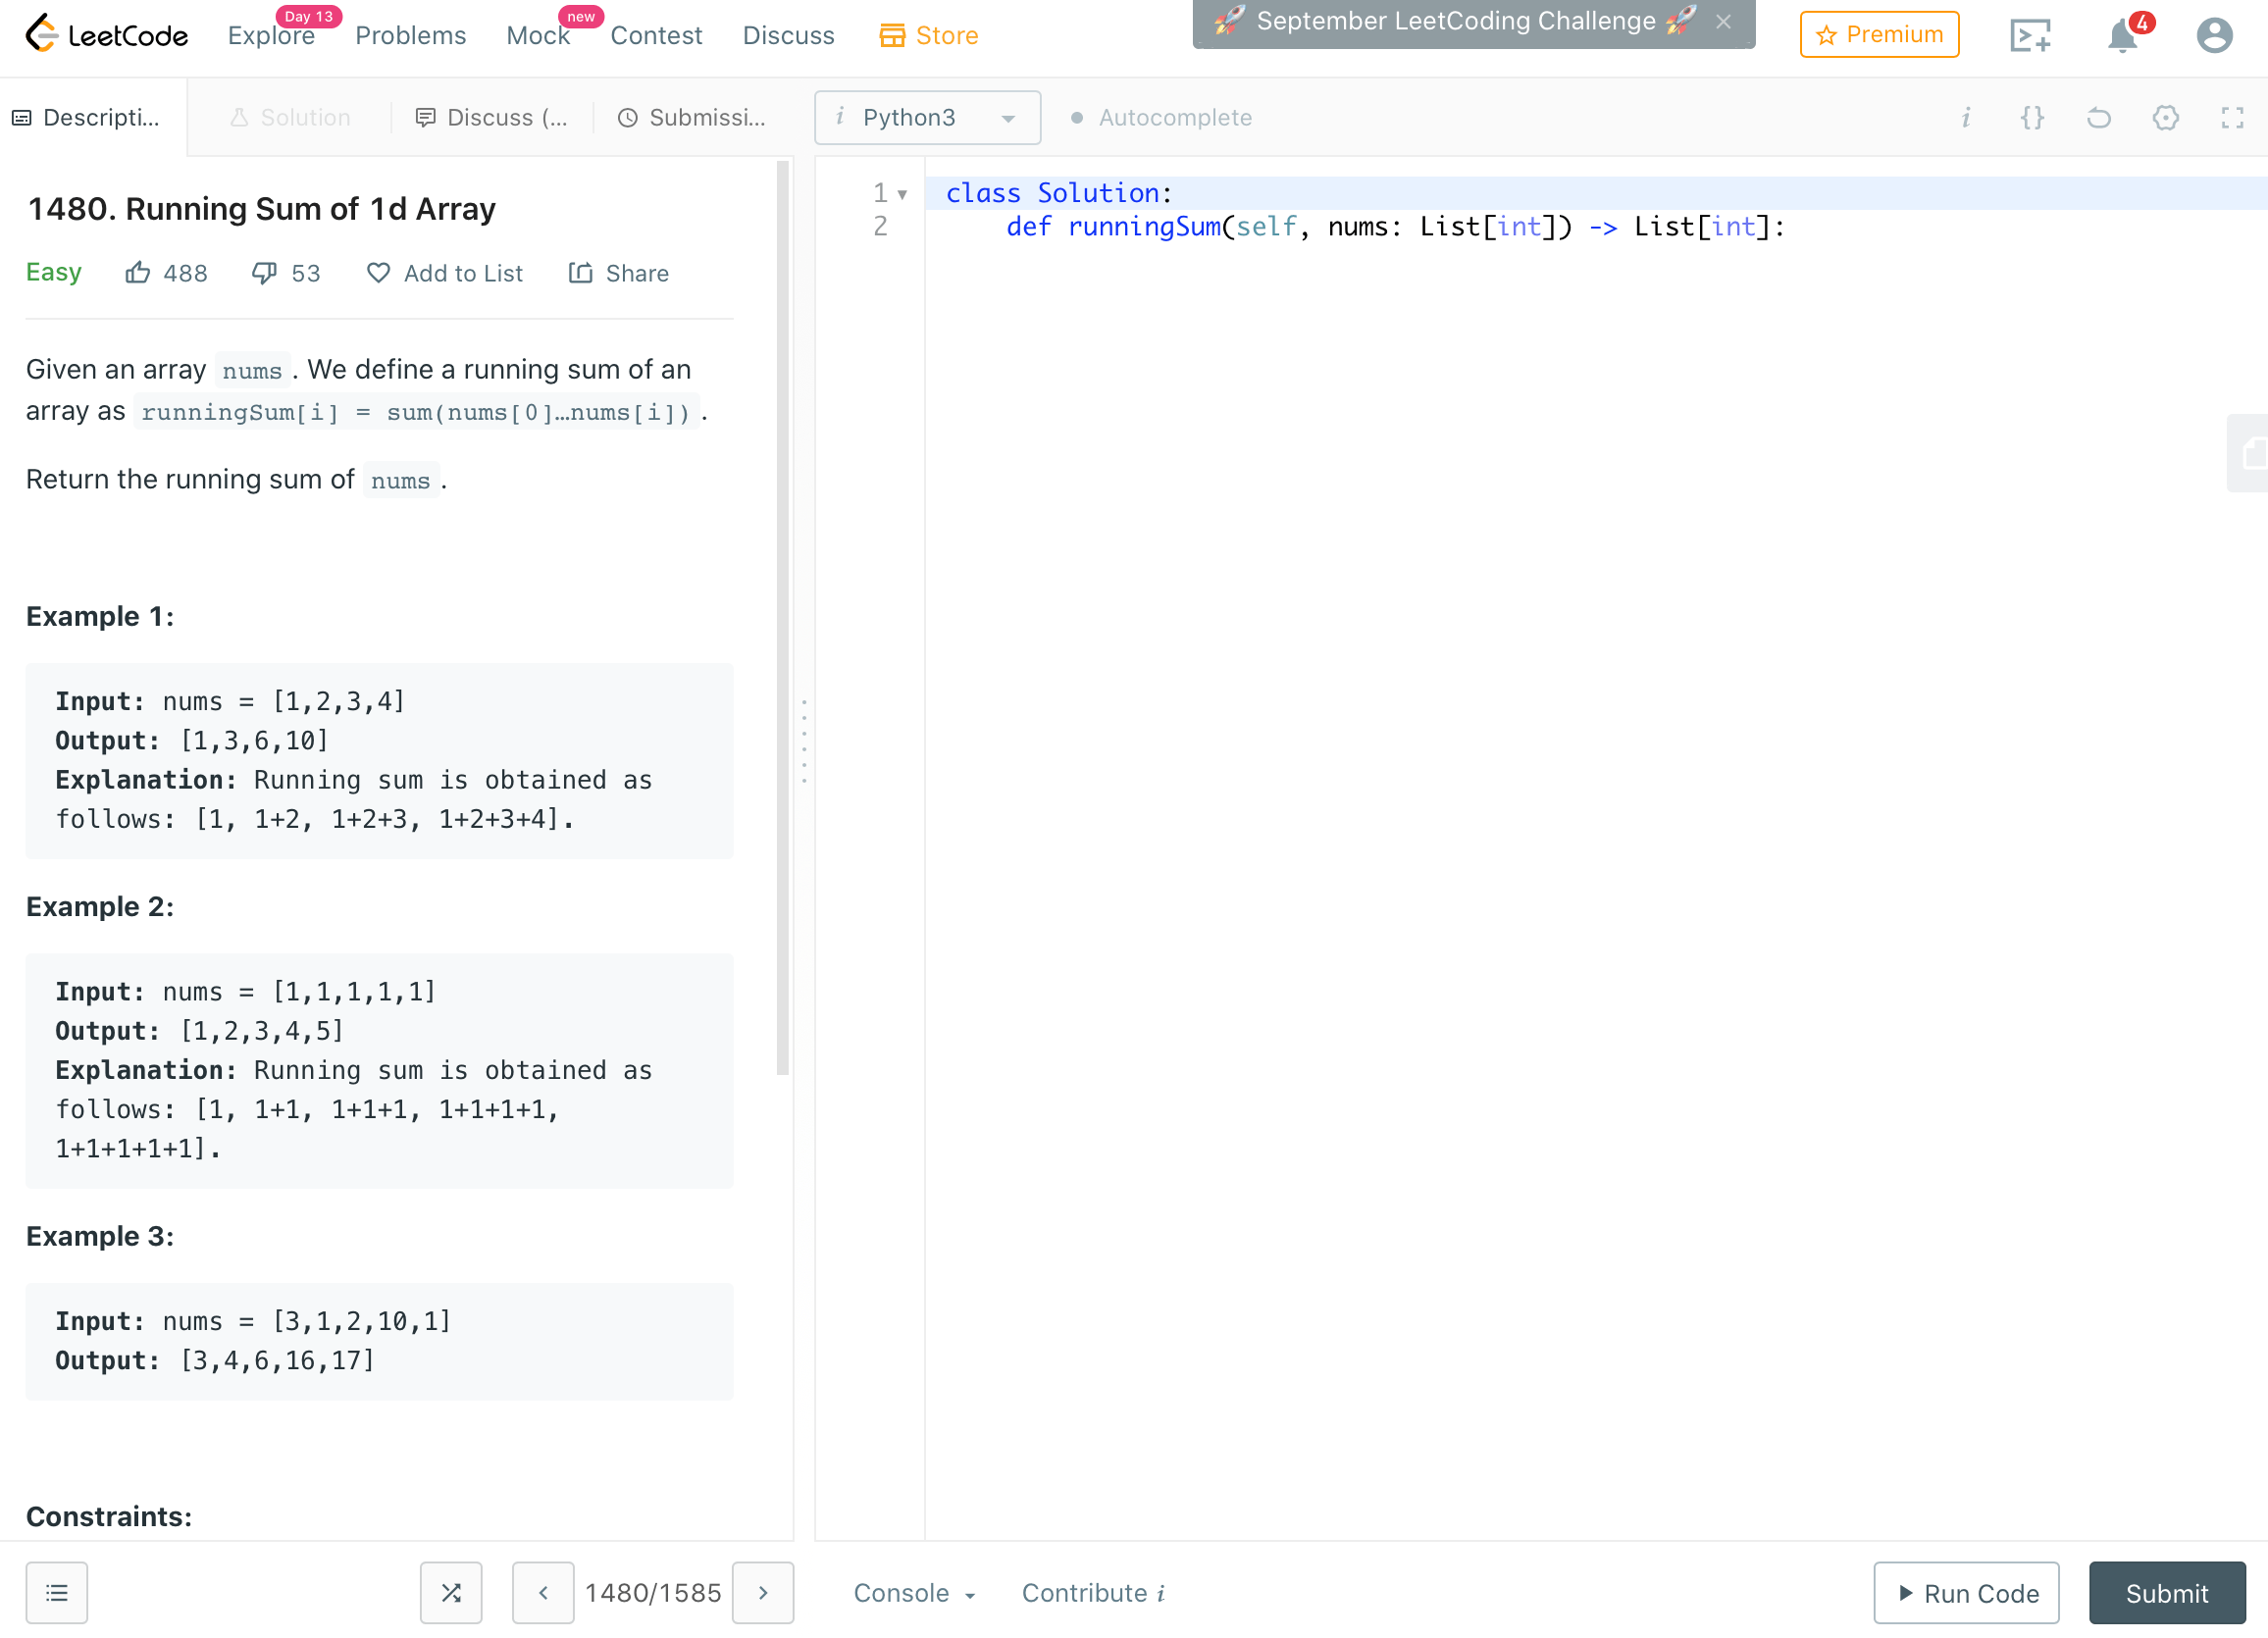The width and height of the screenshot is (2268, 1638).
Task: Reset the code to default template
Action: pos(2099,117)
